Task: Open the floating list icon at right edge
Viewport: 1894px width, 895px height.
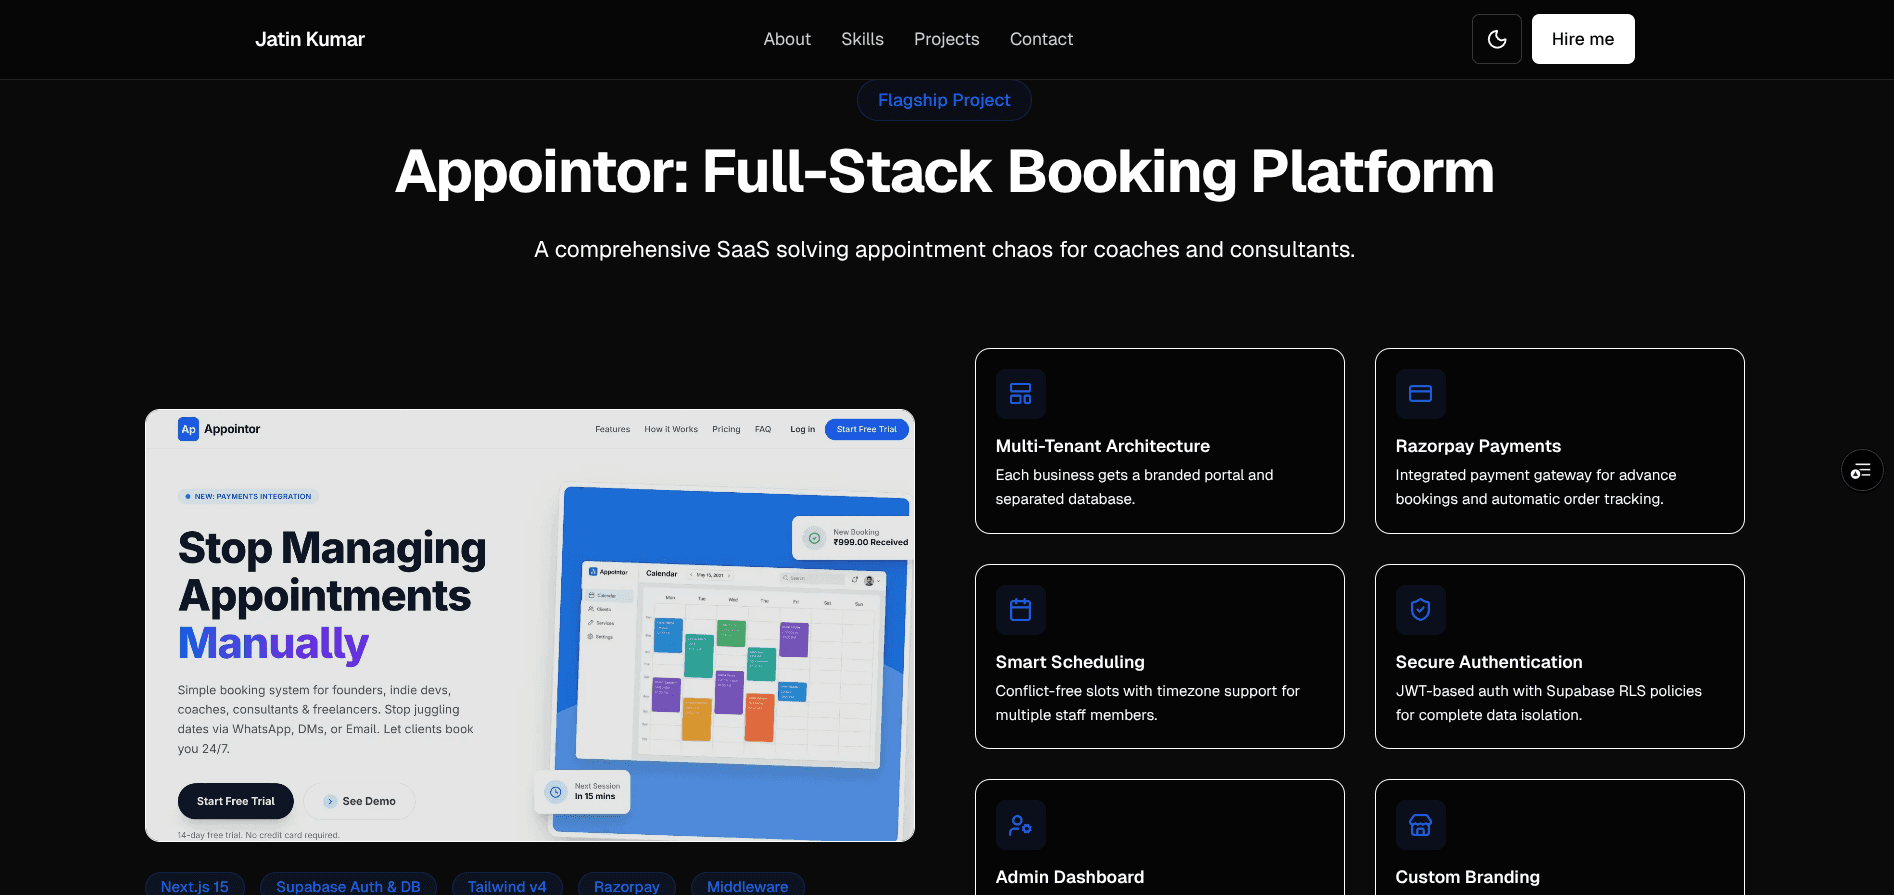Action: click(1861, 470)
